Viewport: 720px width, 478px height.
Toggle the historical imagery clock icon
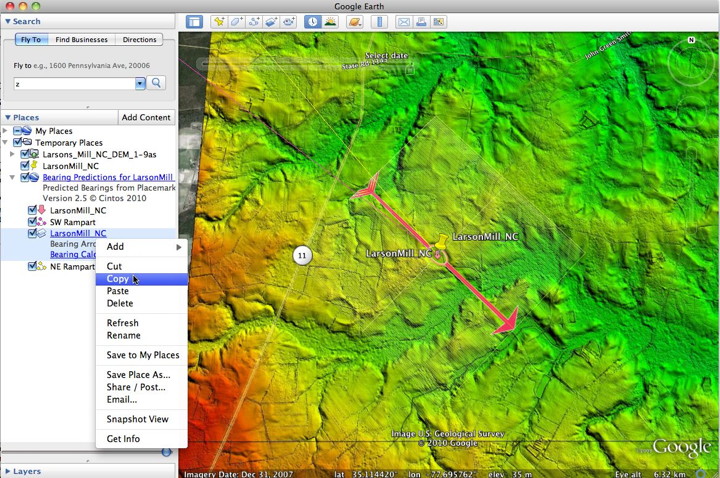click(x=312, y=21)
